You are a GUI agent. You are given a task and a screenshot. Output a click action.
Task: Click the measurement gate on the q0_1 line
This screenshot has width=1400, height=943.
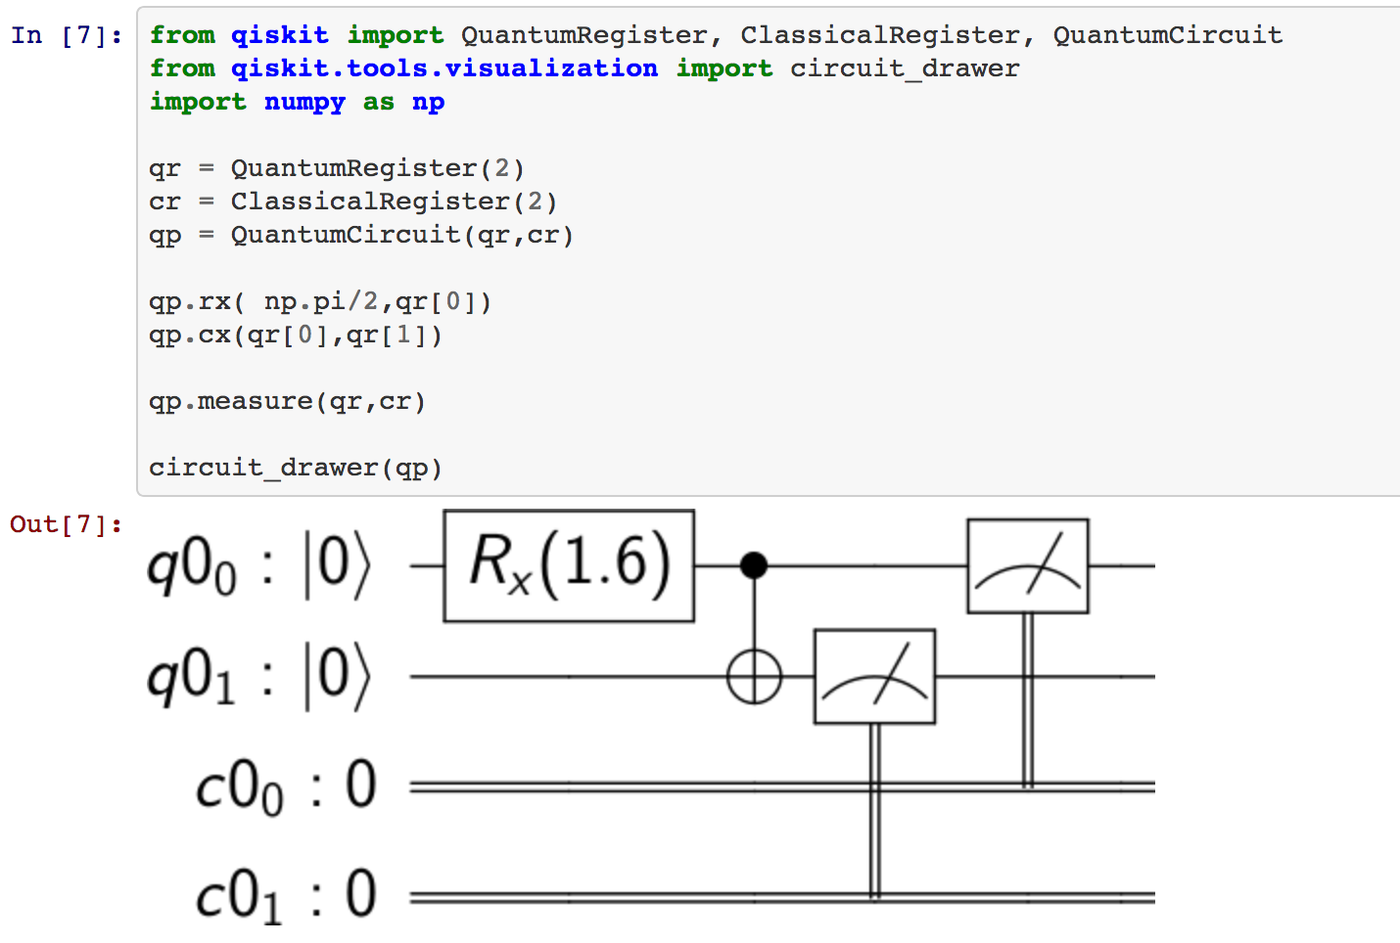click(875, 677)
